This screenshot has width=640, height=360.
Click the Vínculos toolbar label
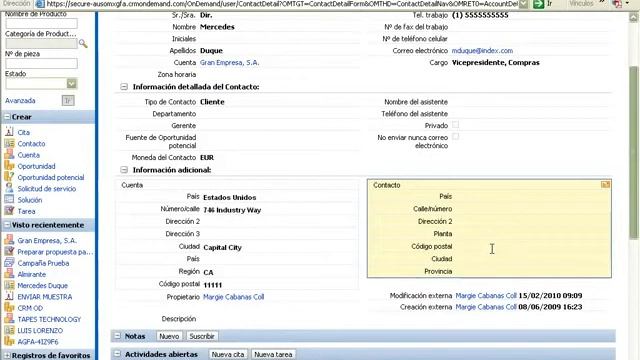pyautogui.click(x=581, y=4)
